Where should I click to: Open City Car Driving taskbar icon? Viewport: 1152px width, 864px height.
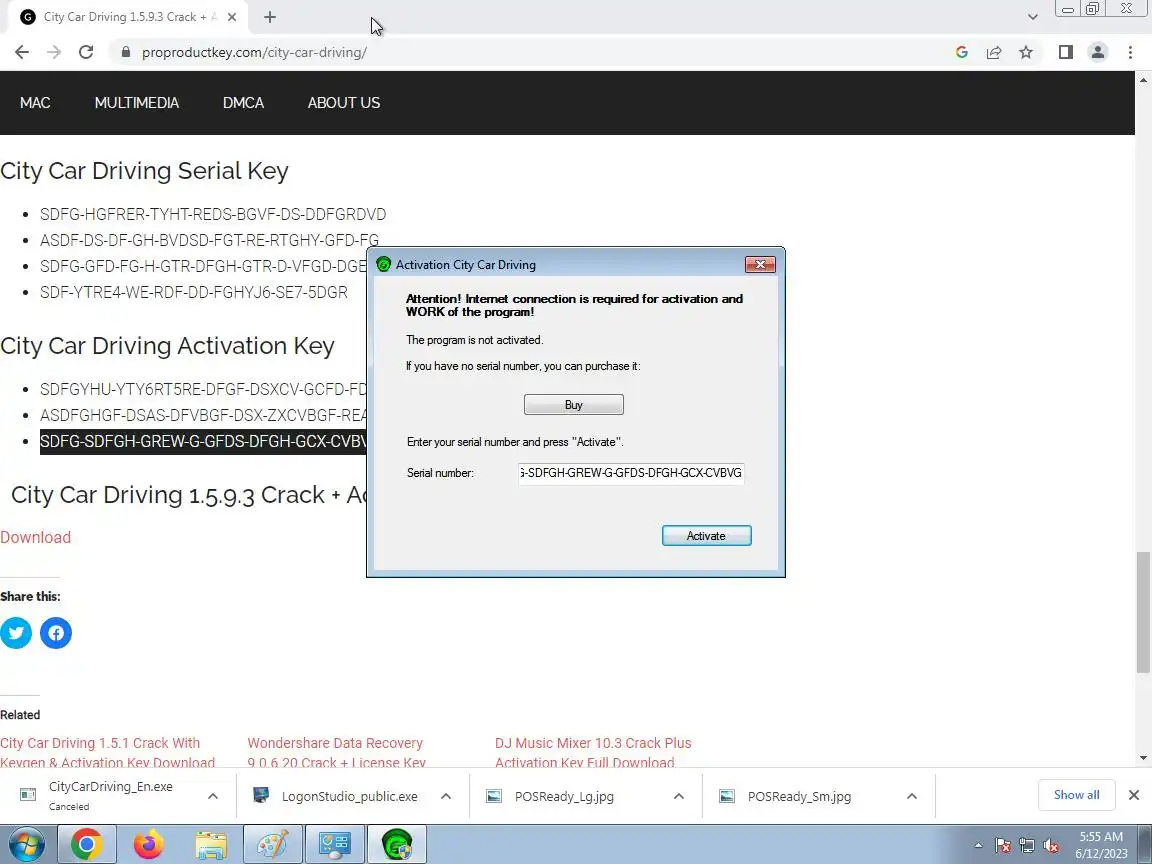[x=397, y=845]
